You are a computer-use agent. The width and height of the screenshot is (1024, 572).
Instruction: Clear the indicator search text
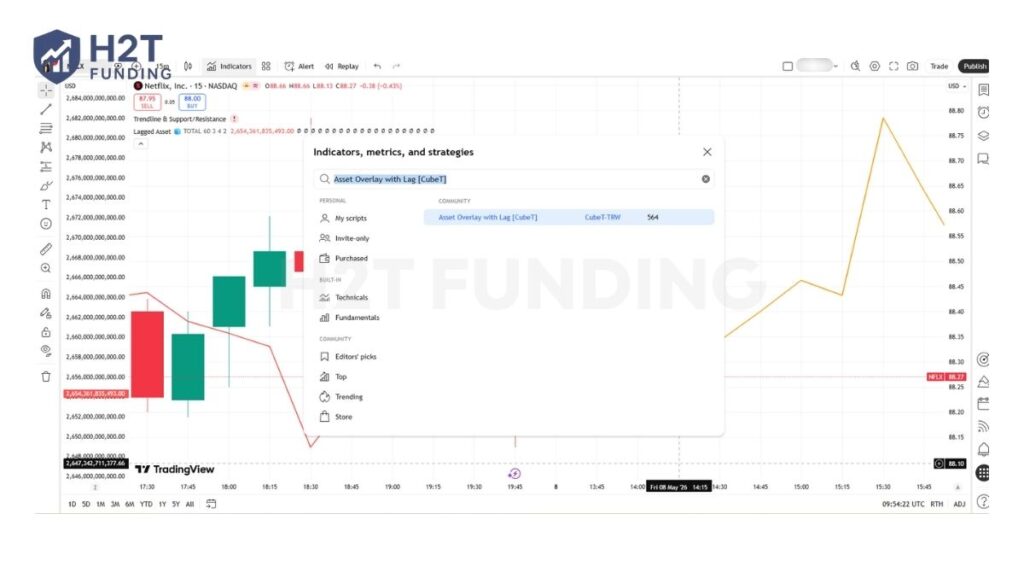pos(706,179)
